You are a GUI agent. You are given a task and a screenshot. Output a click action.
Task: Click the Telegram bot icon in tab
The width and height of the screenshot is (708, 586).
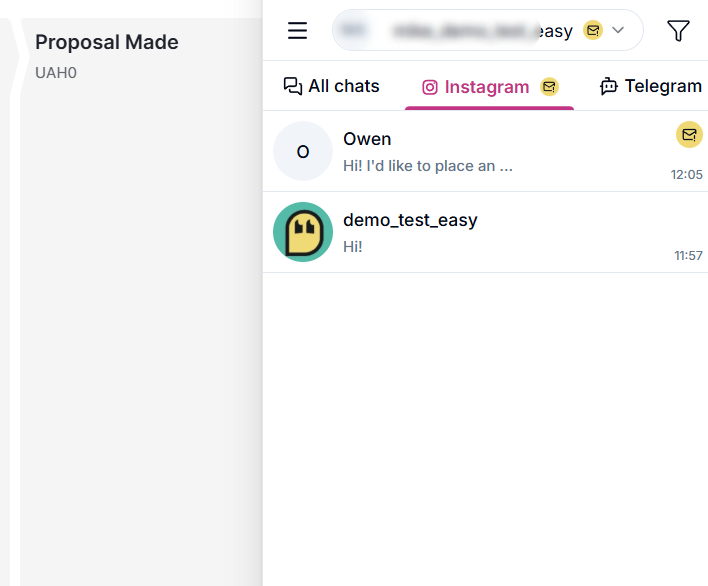(609, 86)
